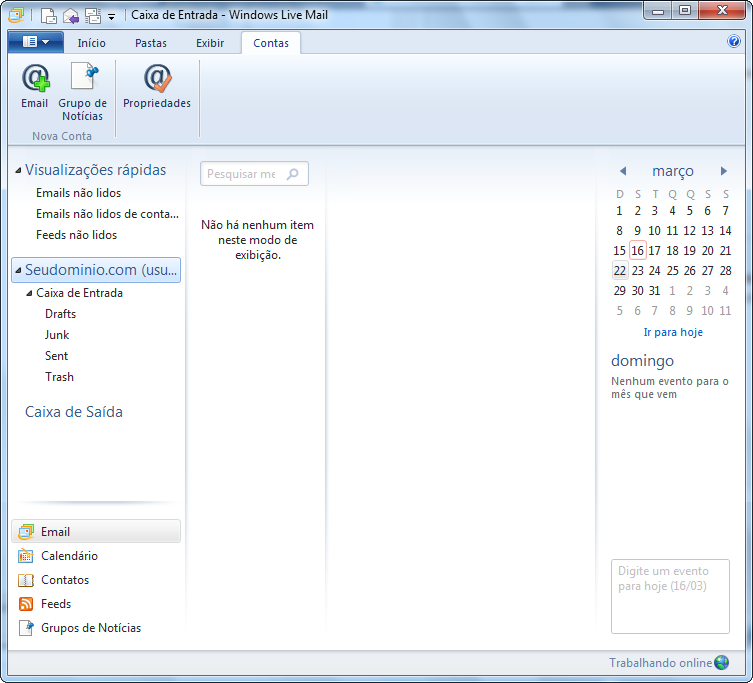Open the Quick Access Toolbar customize arrow
Viewport: 753px width, 683px height.
click(x=111, y=16)
